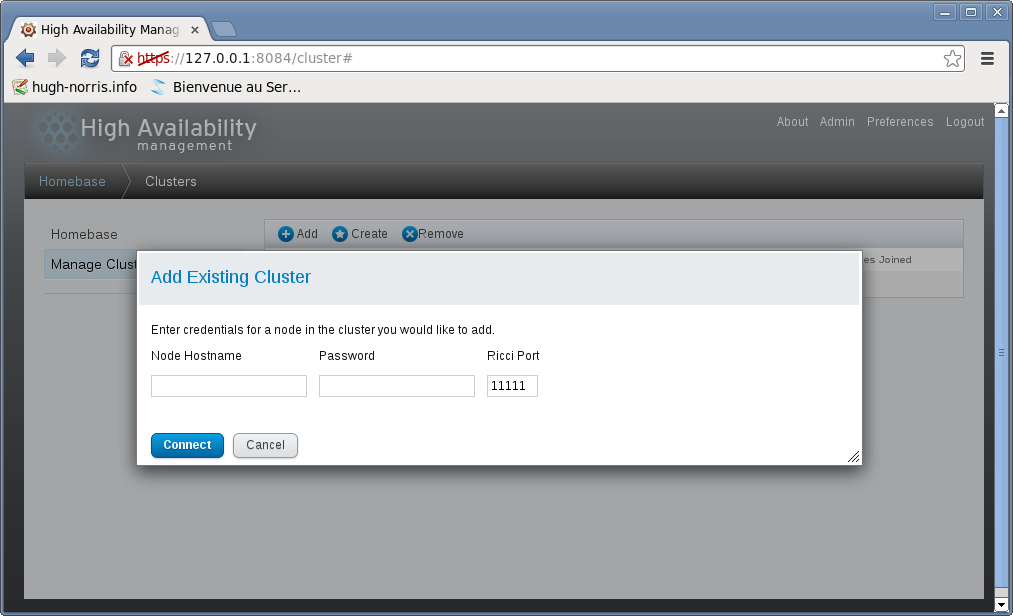1013x616 pixels.
Task: Cancel the Add Existing Cluster dialog
Action: click(x=265, y=445)
